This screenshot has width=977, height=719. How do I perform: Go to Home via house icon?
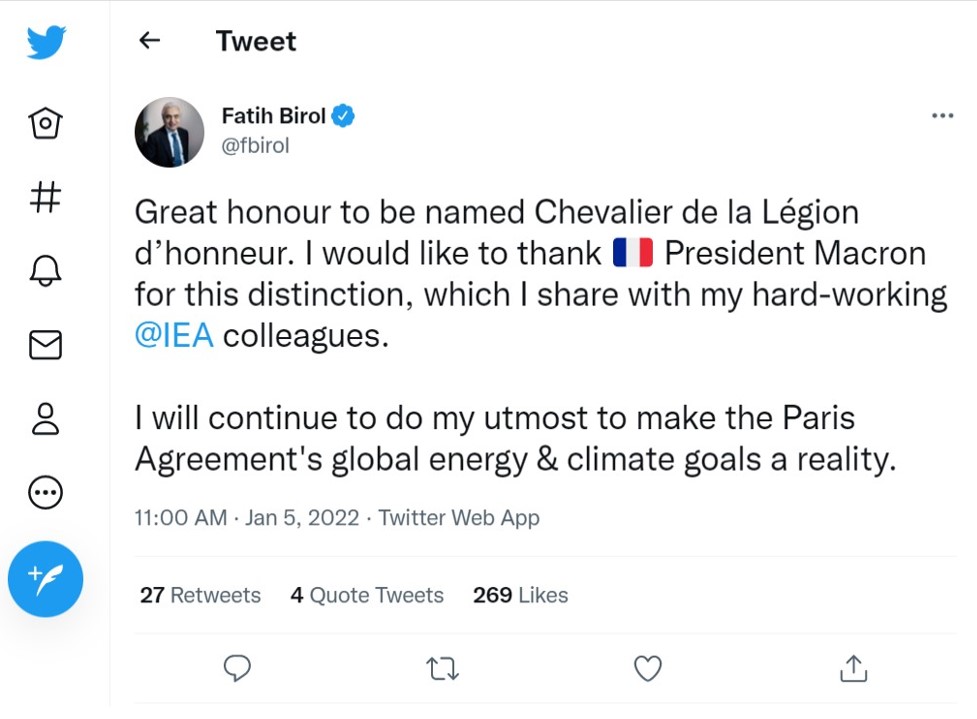tap(46, 123)
